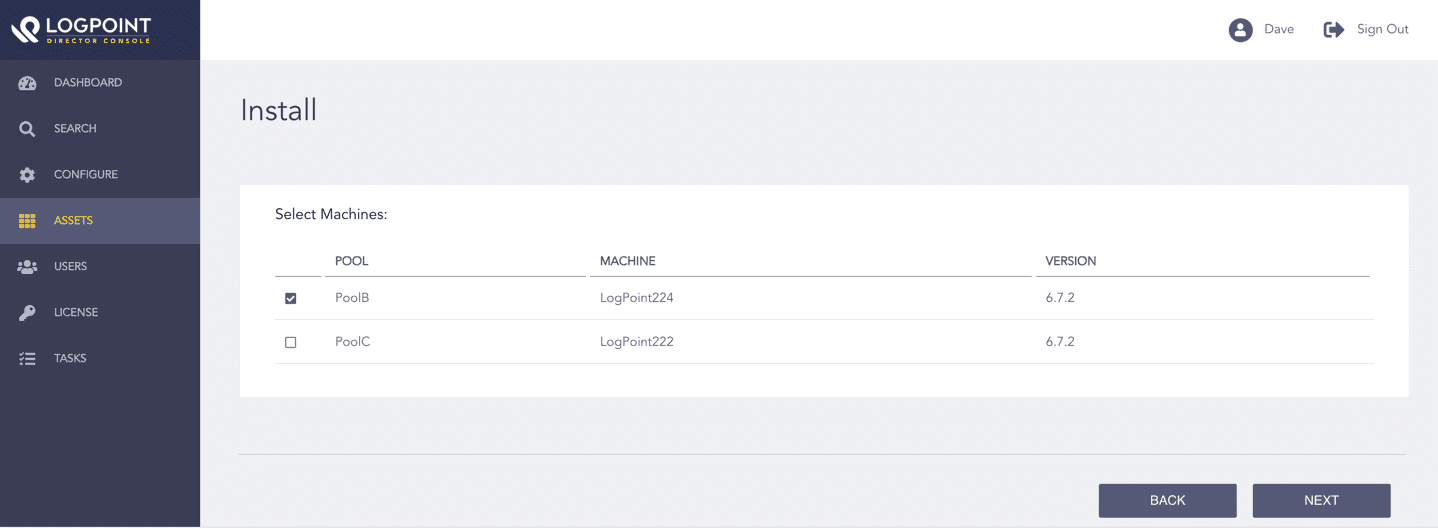Click the MACHINE column header

click(628, 261)
